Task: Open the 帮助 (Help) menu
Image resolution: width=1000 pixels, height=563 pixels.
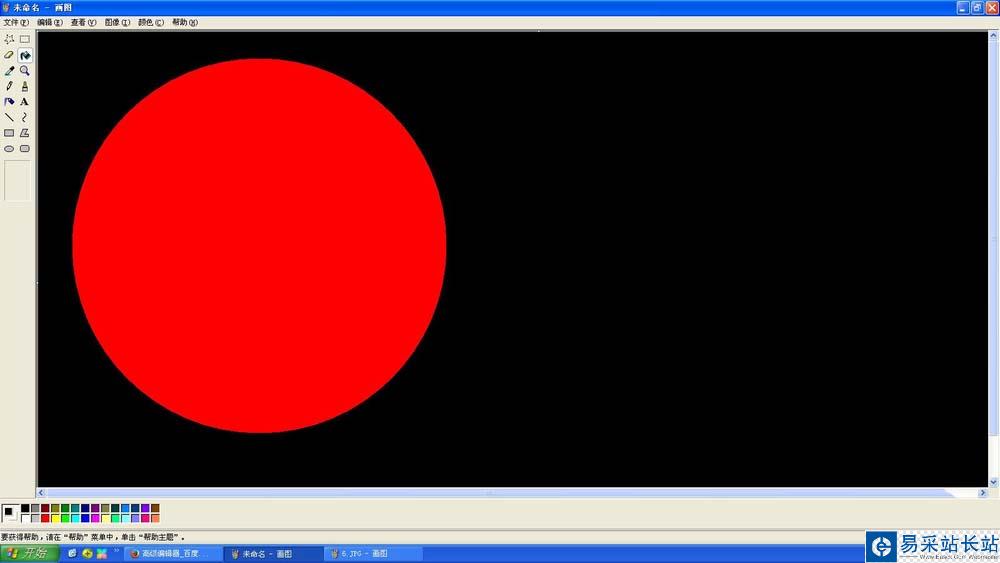Action: coord(184,22)
